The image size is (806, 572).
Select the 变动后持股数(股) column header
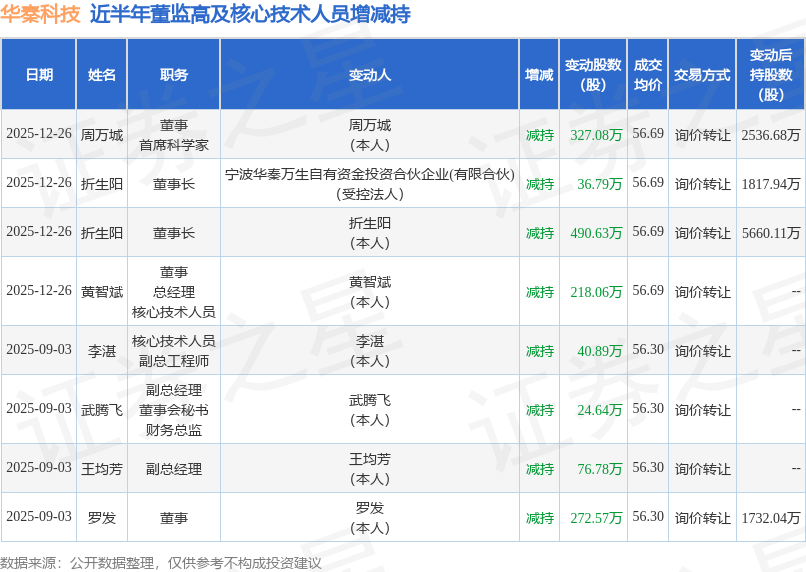771,75
